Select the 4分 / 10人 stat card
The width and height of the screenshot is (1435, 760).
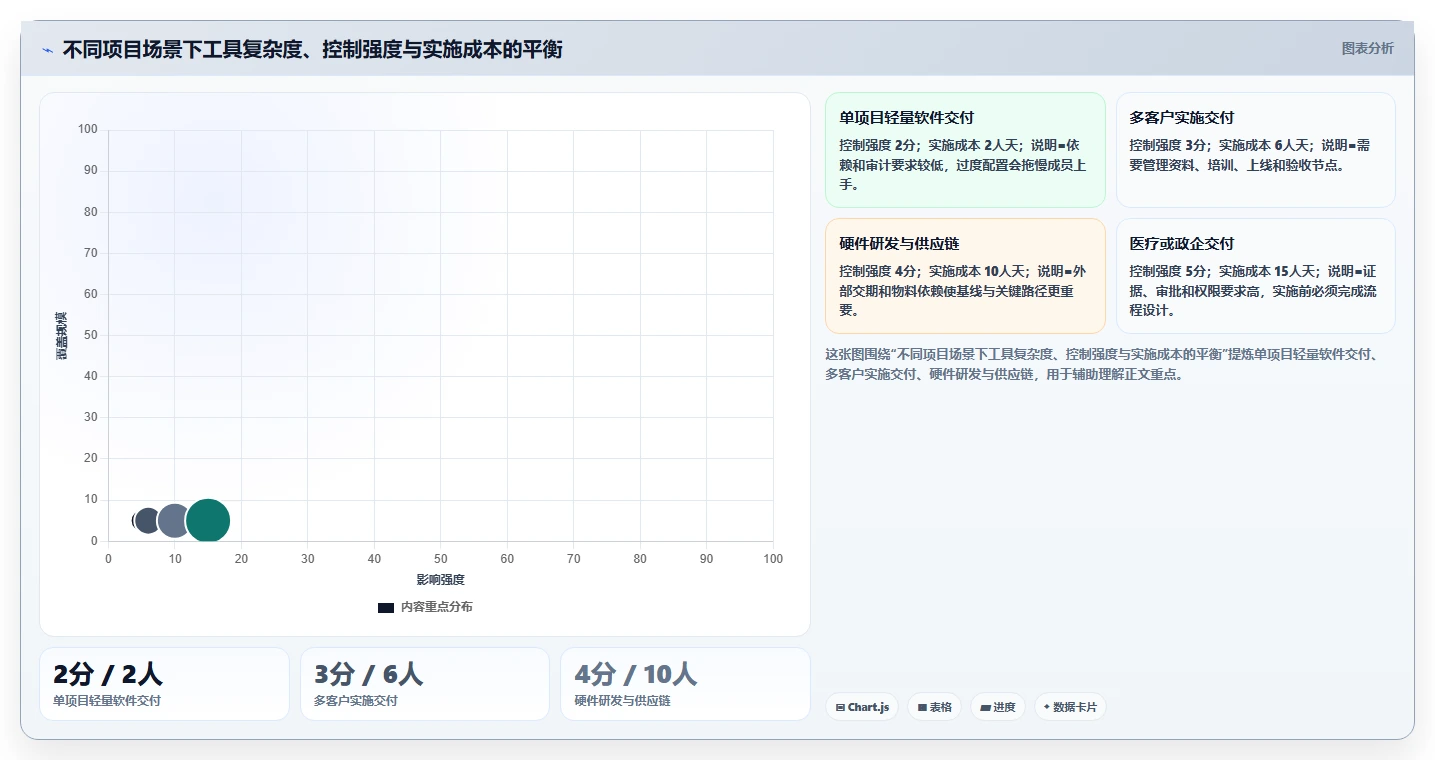pos(685,684)
